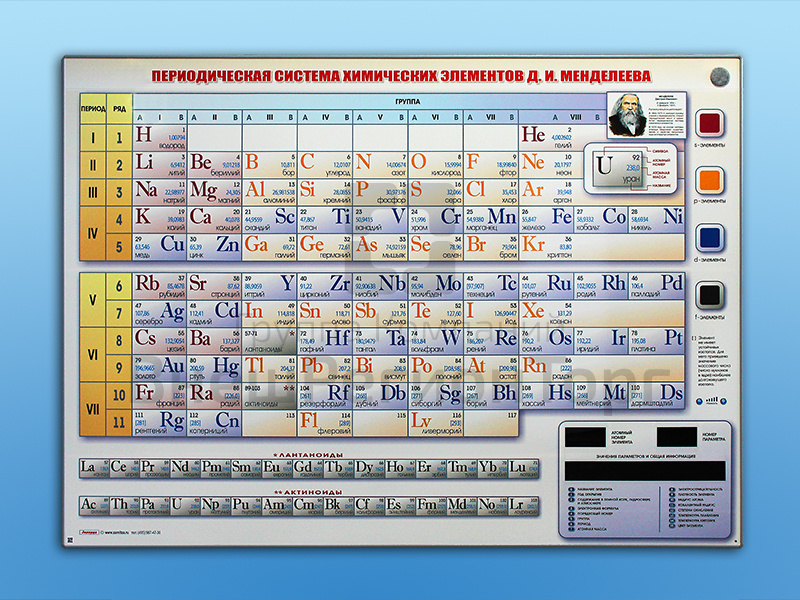Select period IV row header

click(x=93, y=231)
